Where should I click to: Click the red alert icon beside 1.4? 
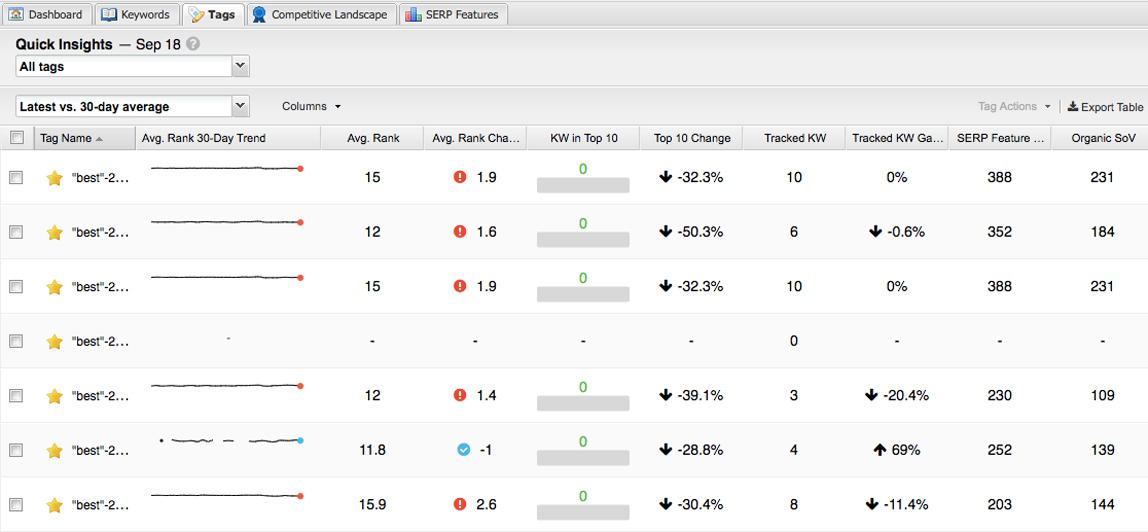click(x=460, y=396)
